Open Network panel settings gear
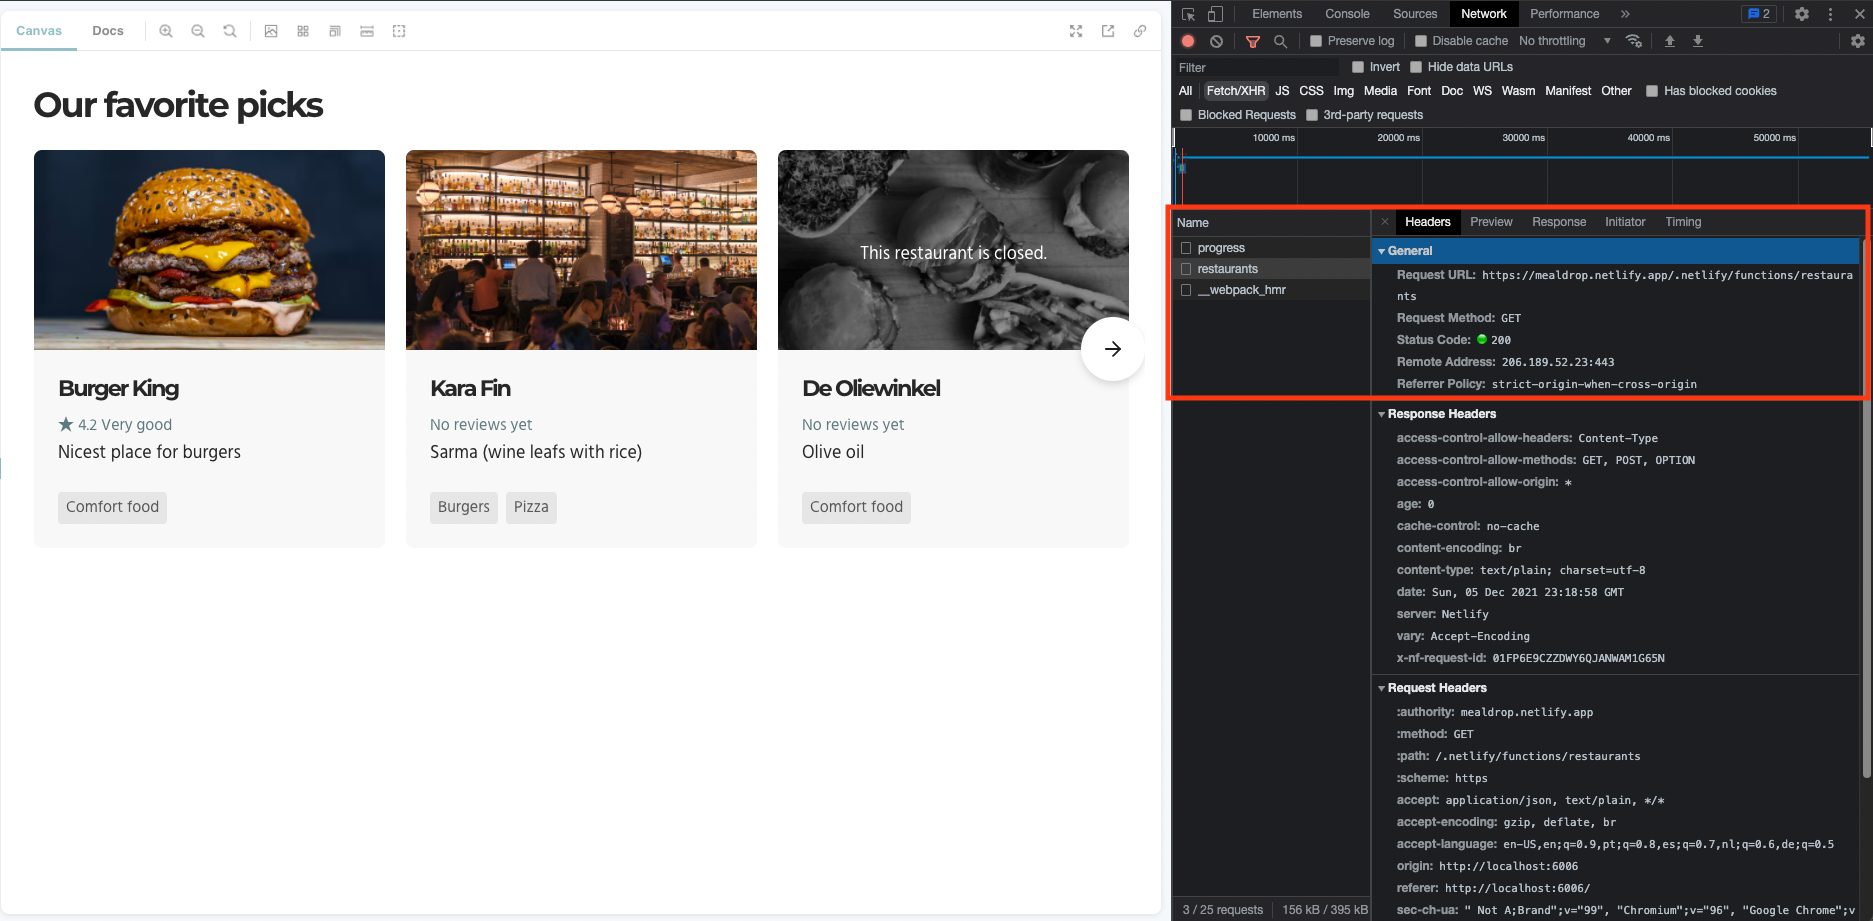The height and width of the screenshot is (921, 1873). 1857,41
